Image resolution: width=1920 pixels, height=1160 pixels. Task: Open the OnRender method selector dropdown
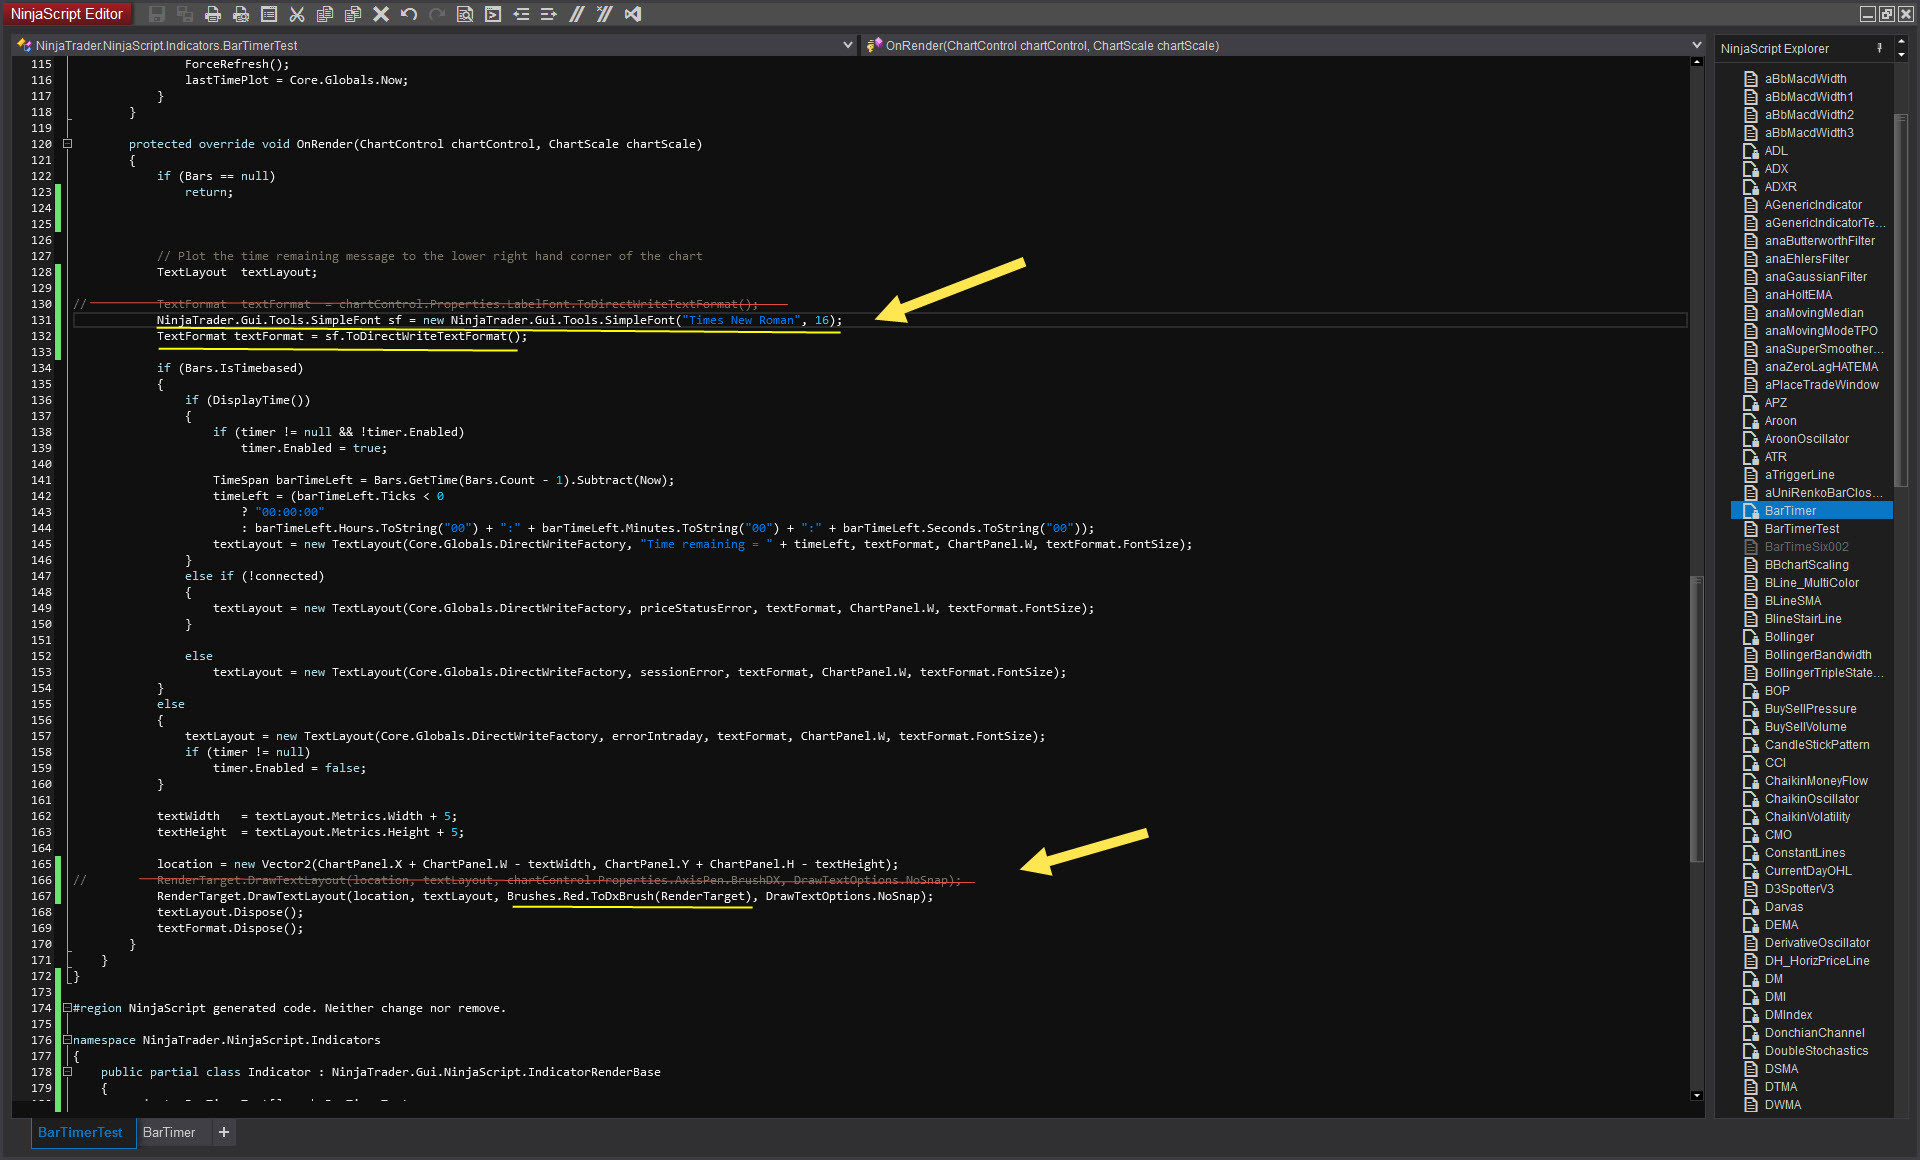click(1696, 45)
